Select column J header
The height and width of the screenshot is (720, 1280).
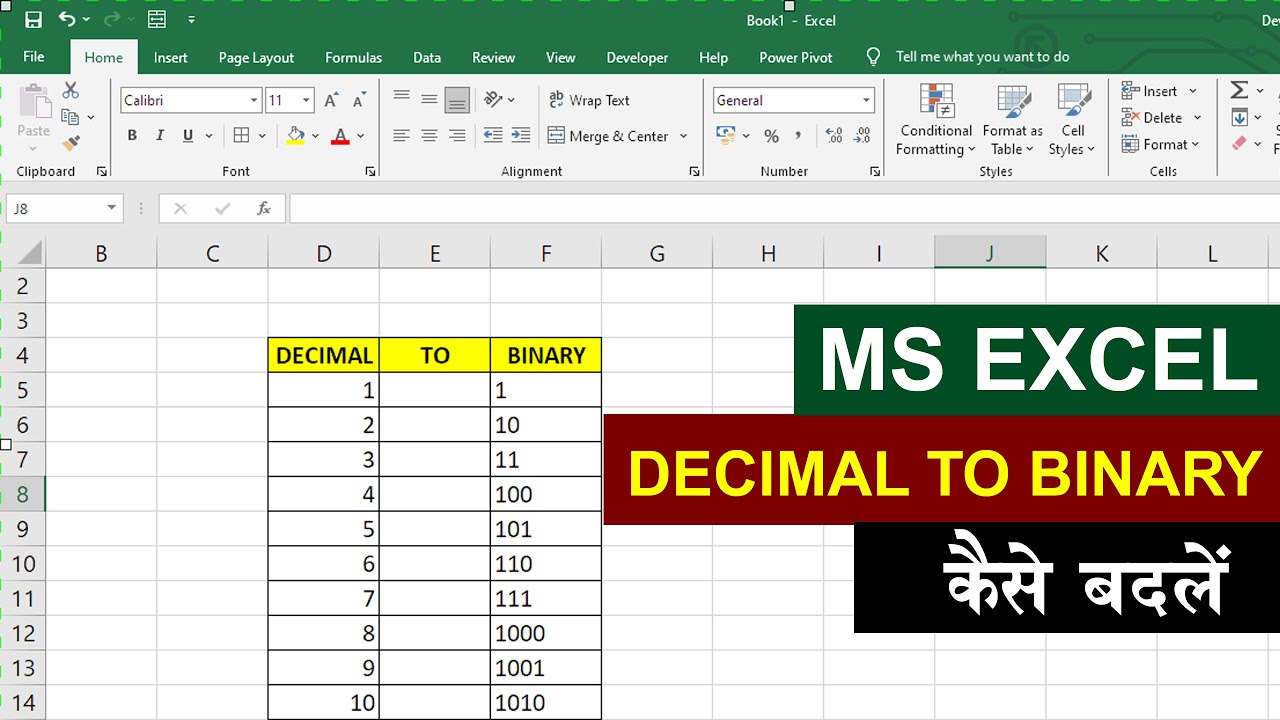point(990,253)
